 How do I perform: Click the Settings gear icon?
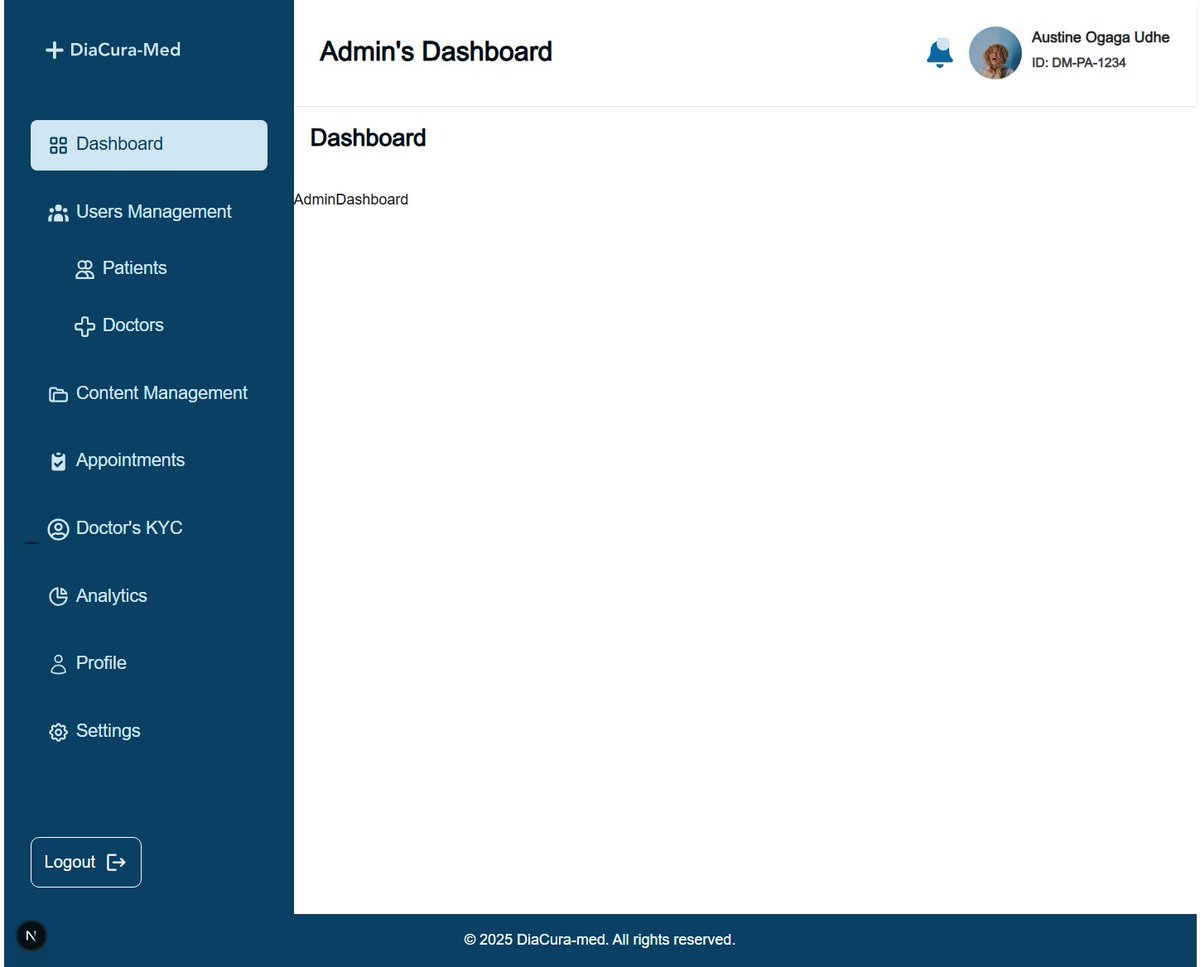pyautogui.click(x=58, y=732)
